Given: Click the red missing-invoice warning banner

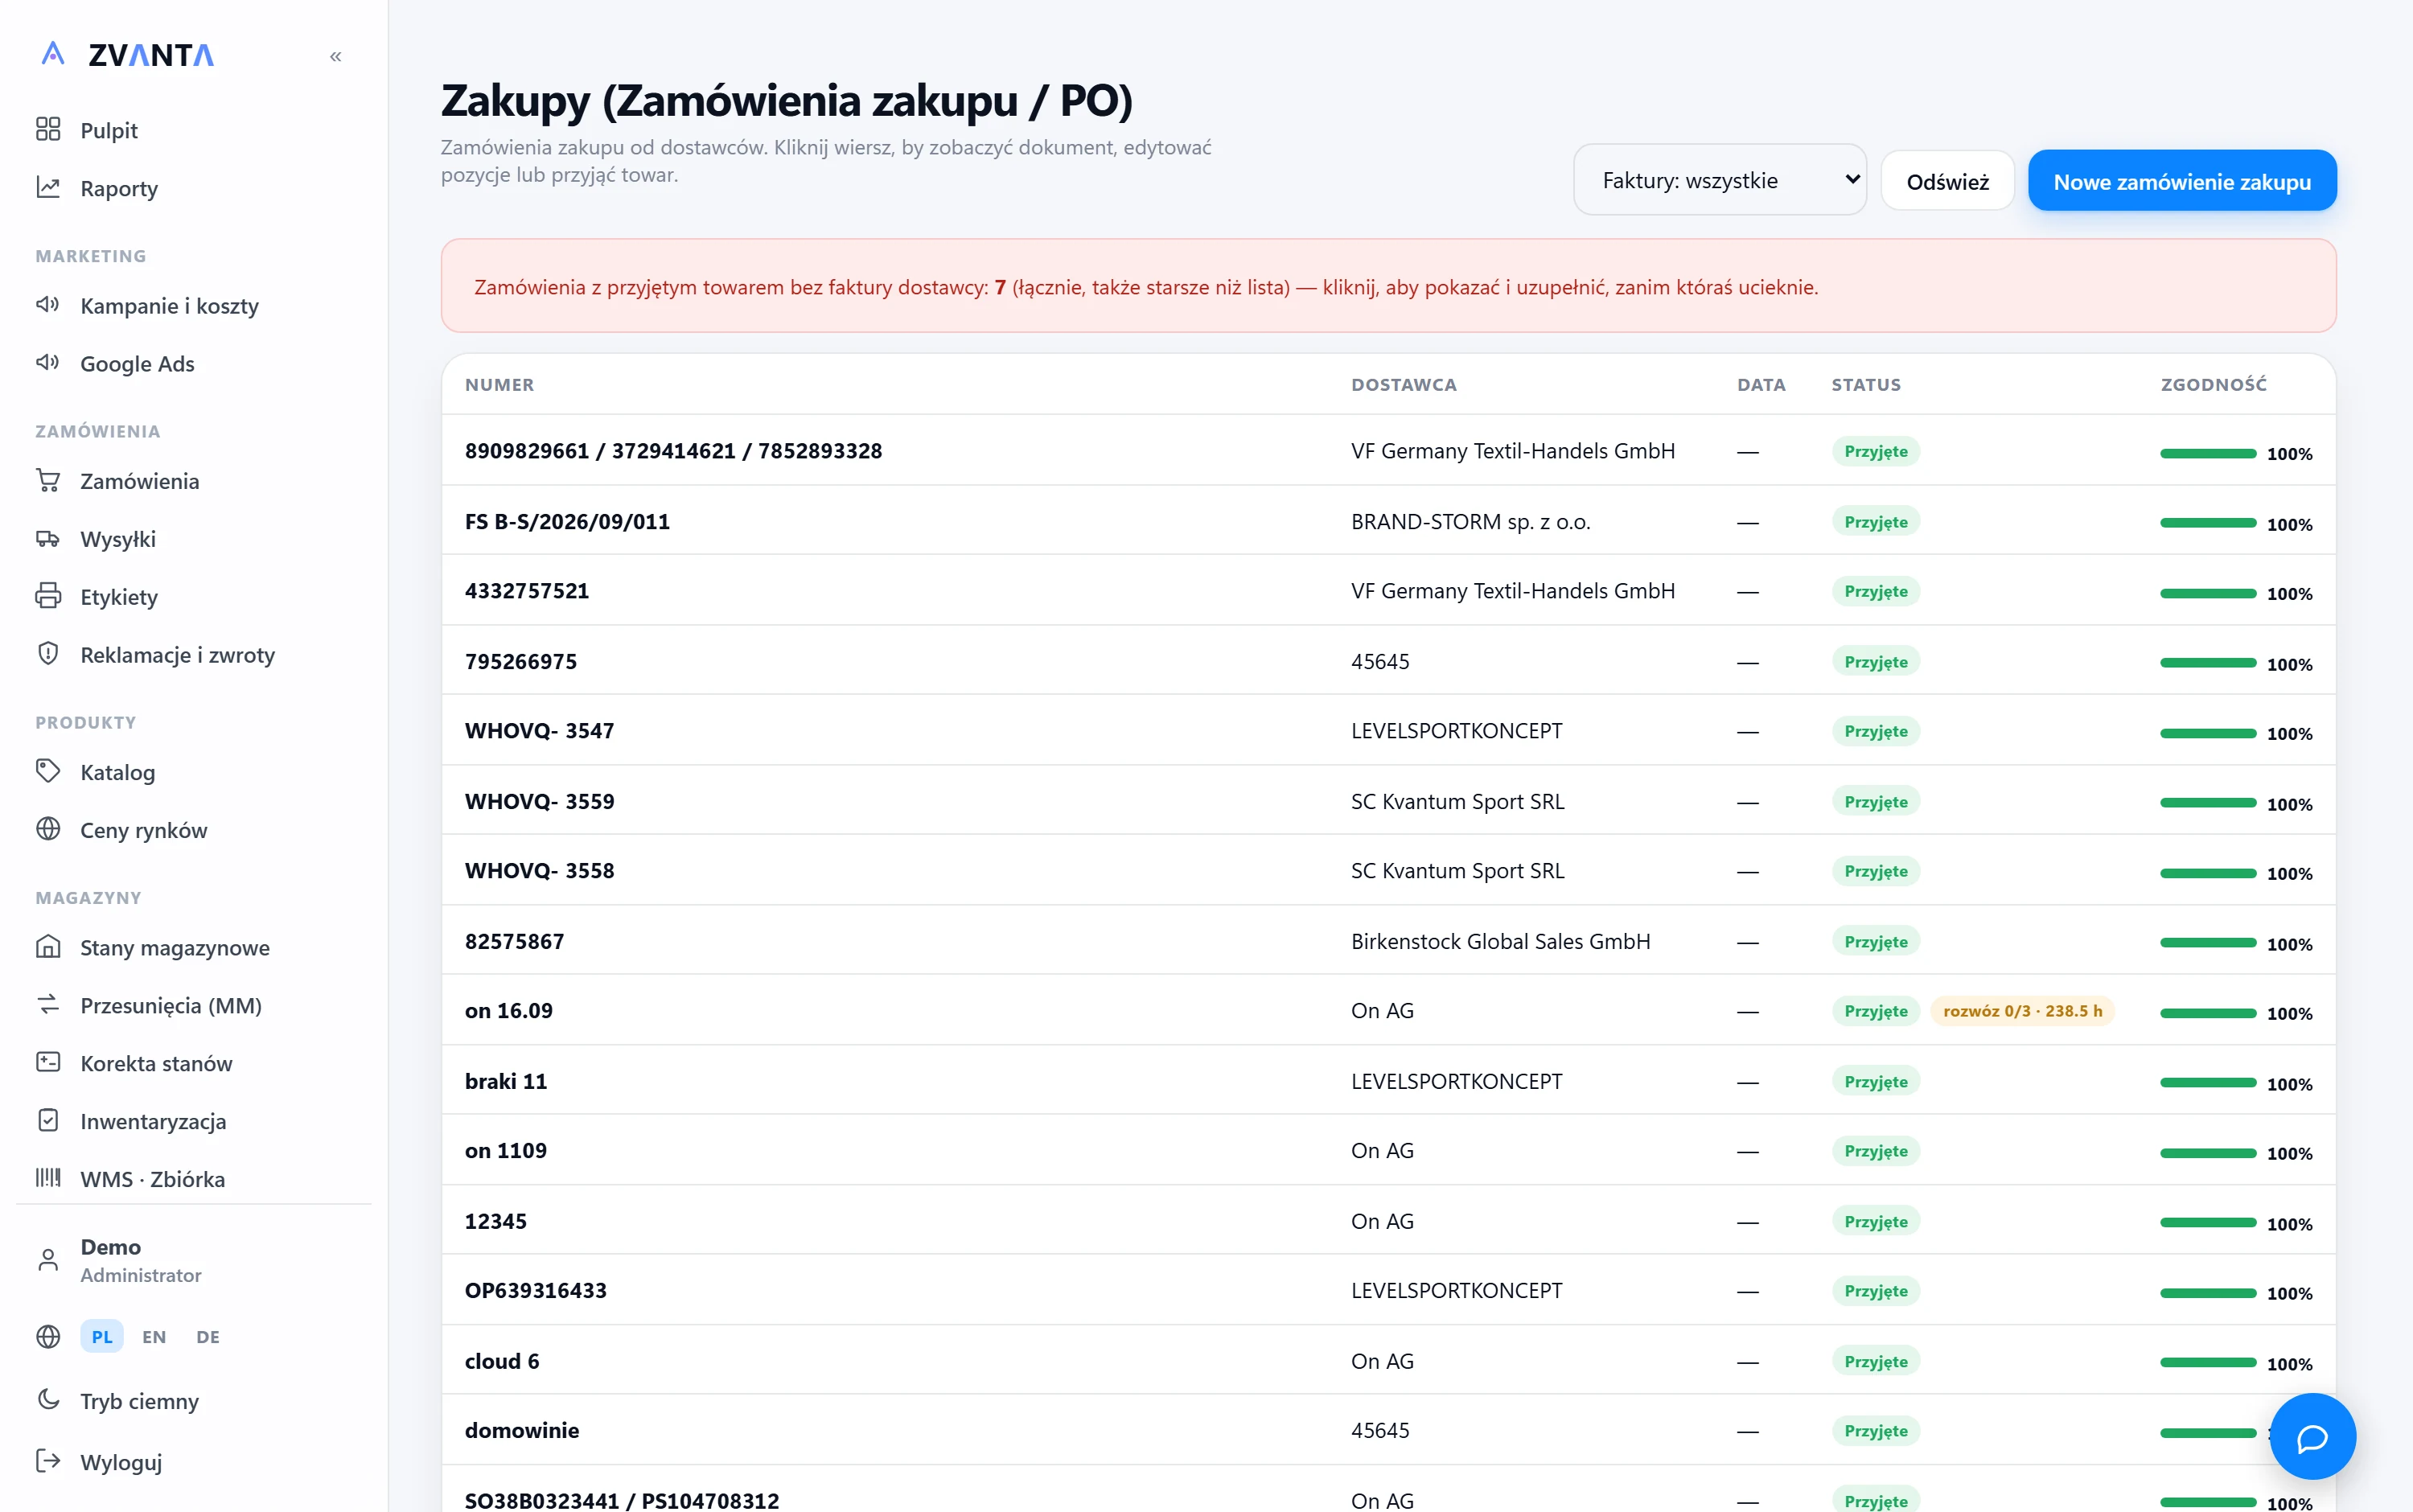Looking at the screenshot, I should [x=1388, y=286].
